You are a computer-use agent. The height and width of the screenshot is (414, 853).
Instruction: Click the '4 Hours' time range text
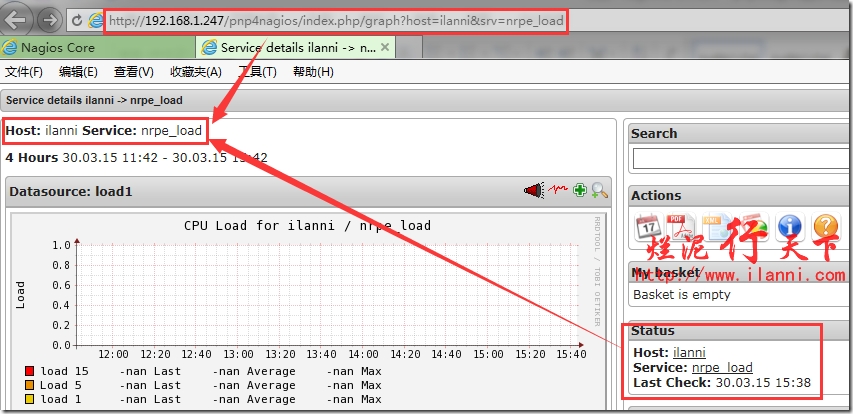[x=32, y=158]
